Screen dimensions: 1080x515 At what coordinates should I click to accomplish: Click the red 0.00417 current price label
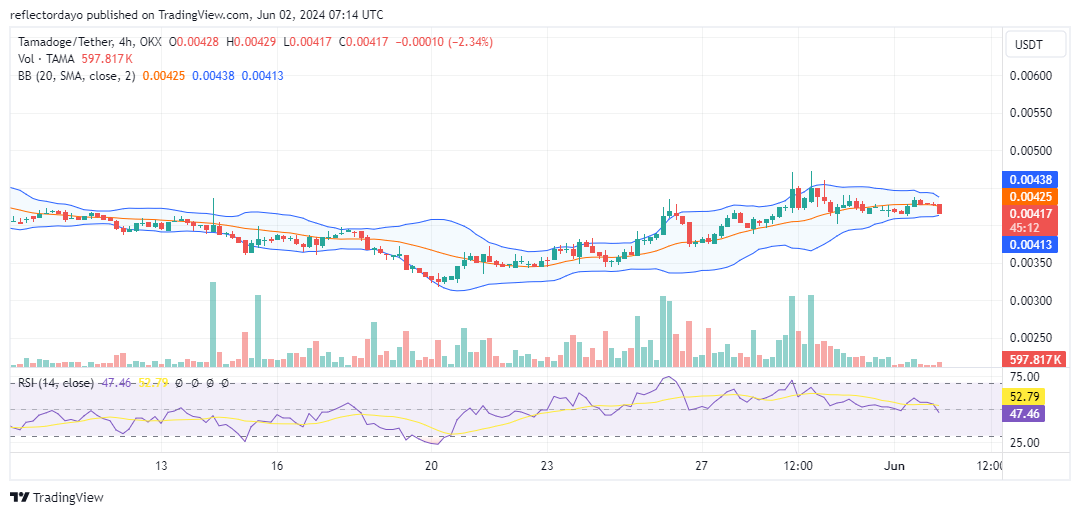(1032, 213)
